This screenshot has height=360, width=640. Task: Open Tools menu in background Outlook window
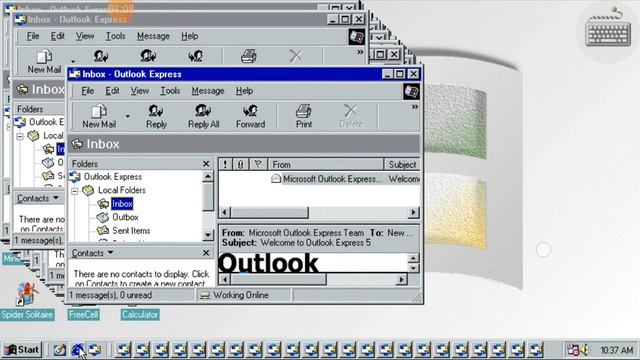tap(116, 36)
